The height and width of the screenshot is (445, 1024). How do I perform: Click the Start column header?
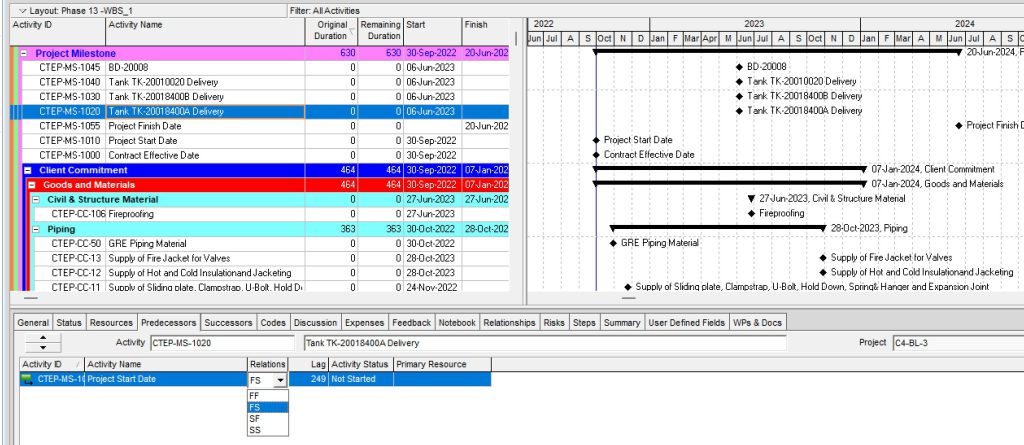pyautogui.click(x=433, y=31)
